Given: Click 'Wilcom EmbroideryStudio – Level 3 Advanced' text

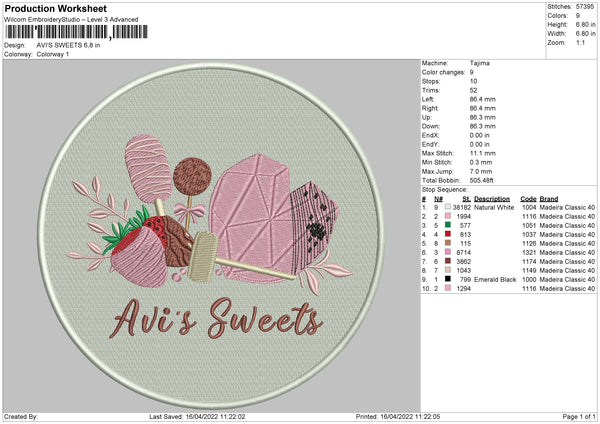Looking at the screenshot, I should (x=71, y=20).
